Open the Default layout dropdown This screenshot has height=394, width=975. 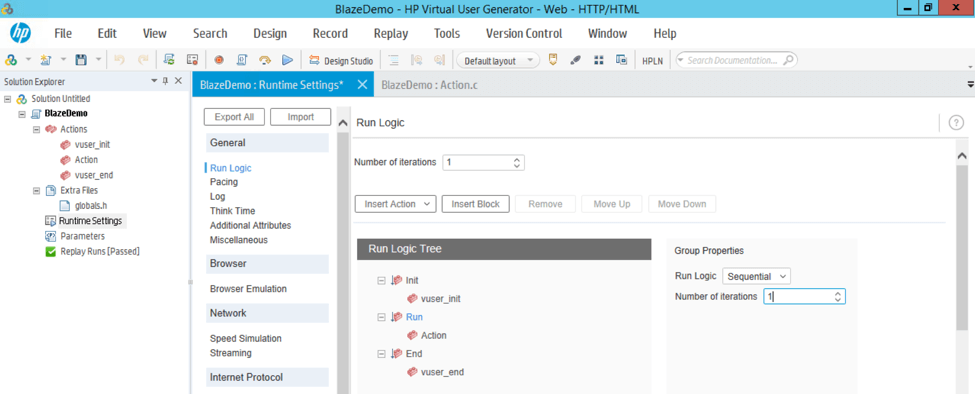(498, 61)
